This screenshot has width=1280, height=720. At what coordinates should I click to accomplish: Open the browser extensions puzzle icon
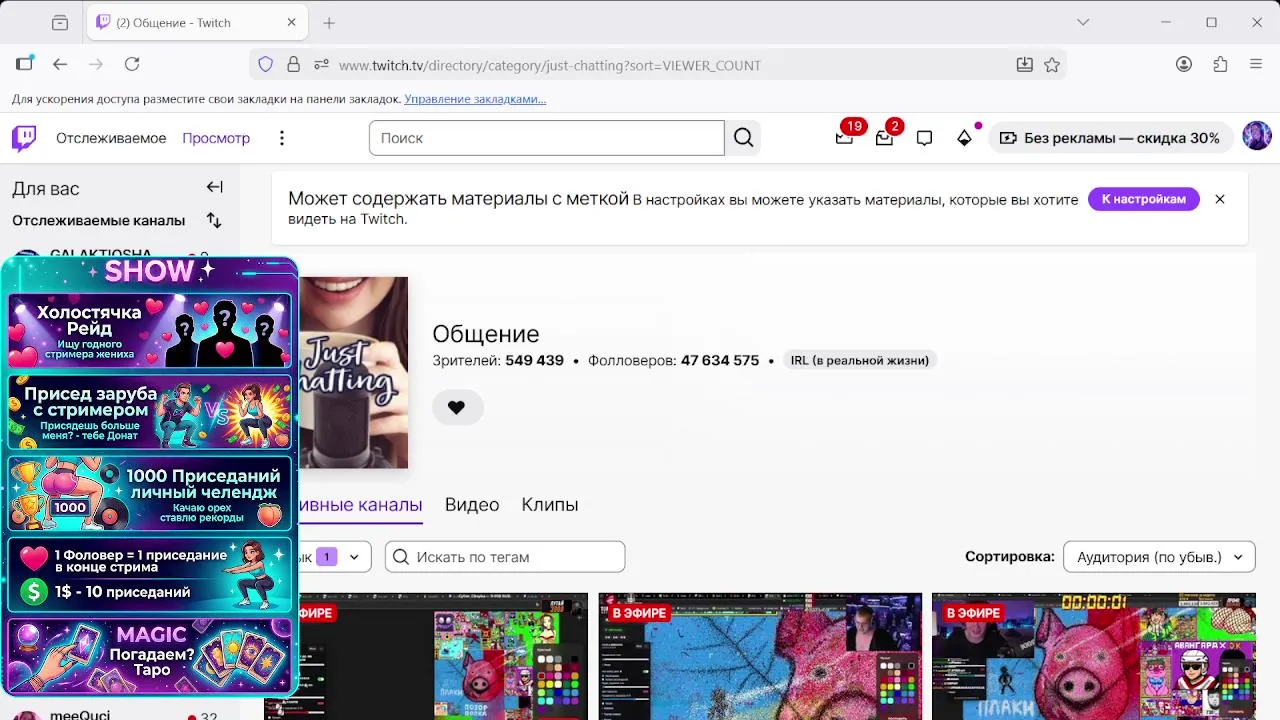point(1220,64)
